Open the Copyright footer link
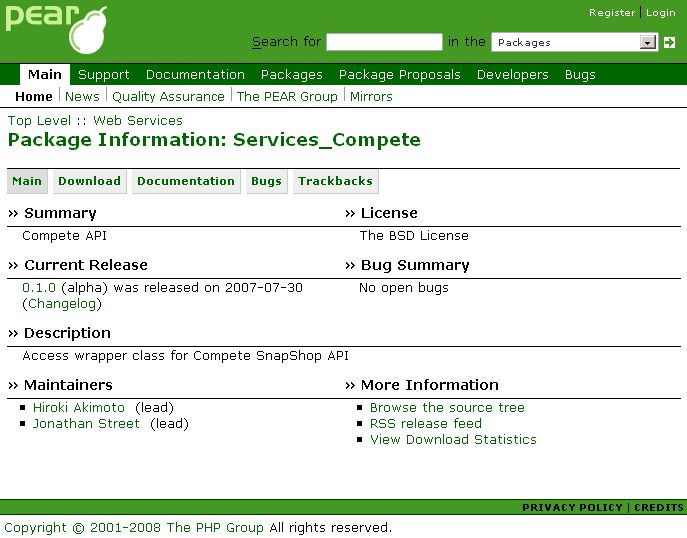Image resolution: width=687 pixels, height=538 pixels. pyautogui.click(x=35, y=527)
